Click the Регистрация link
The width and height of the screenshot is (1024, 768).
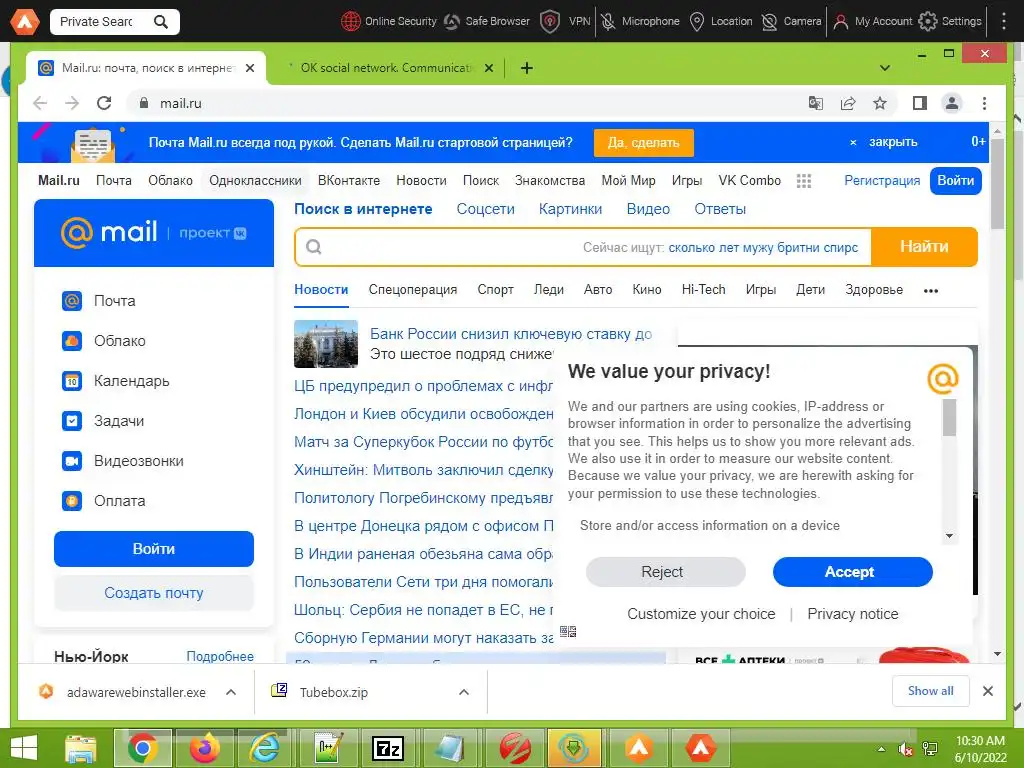(882, 180)
